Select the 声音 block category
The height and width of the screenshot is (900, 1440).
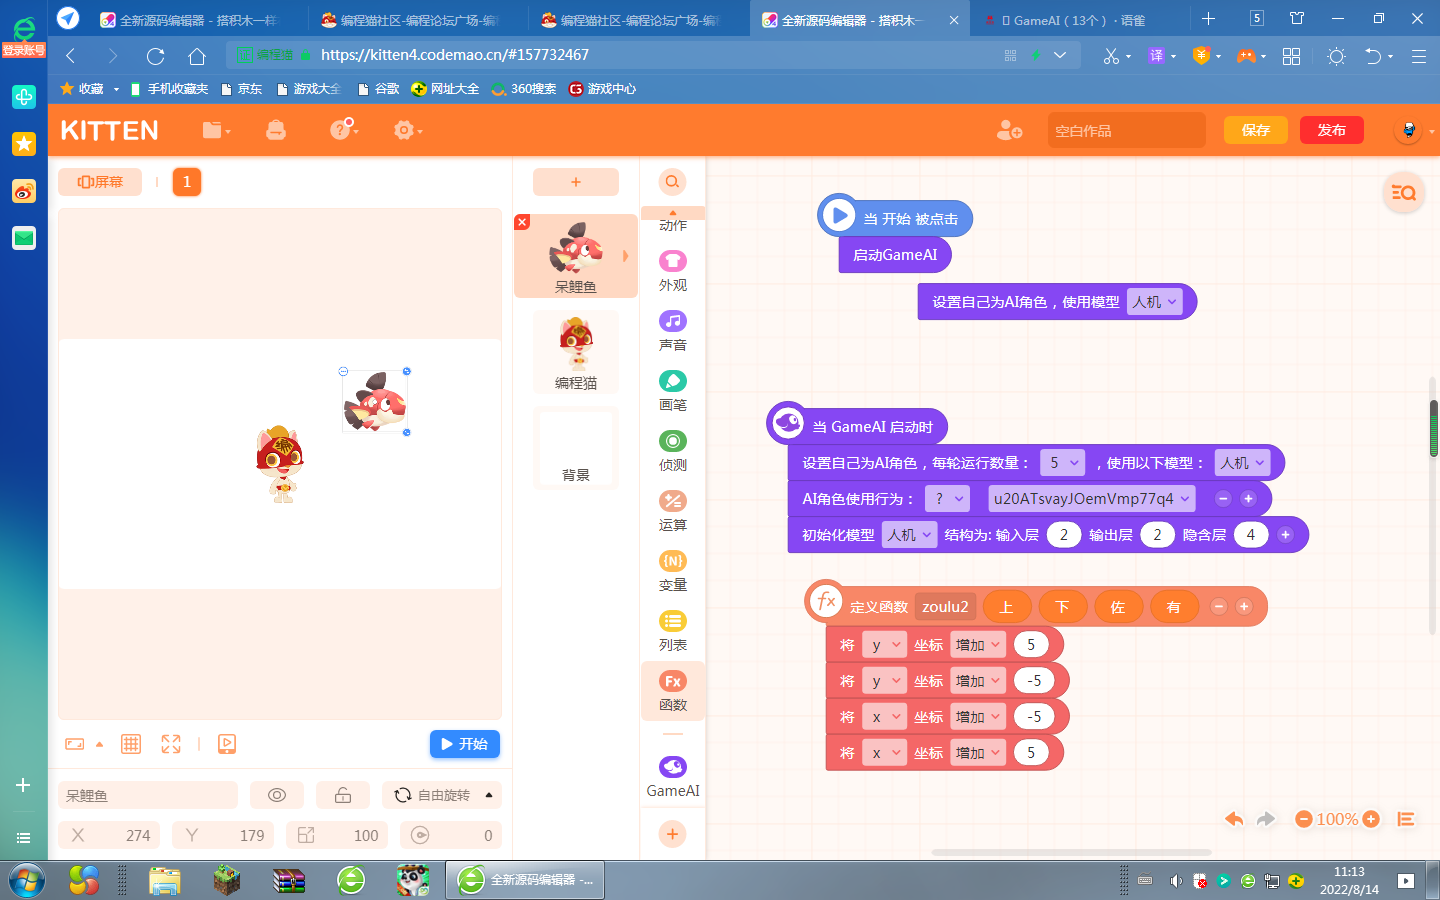673,330
